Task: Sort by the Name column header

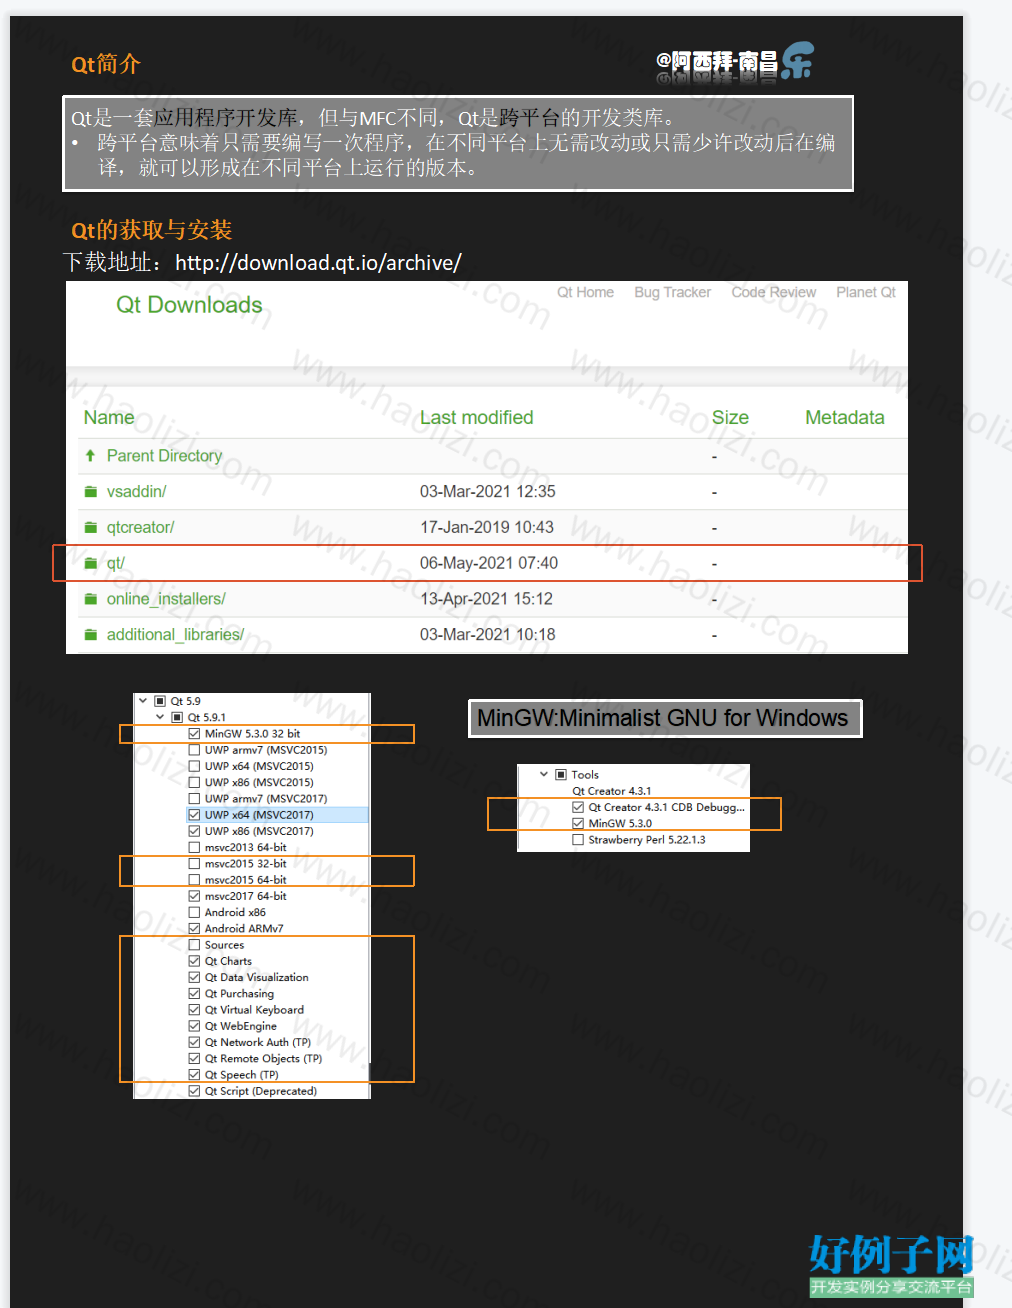Action: pos(109,417)
